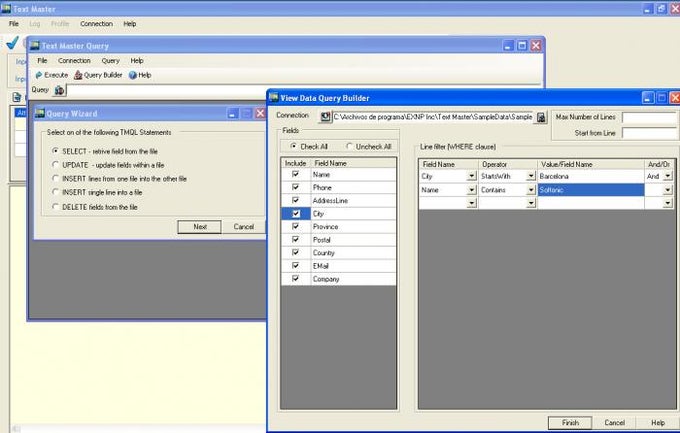The height and width of the screenshot is (433, 680).
Task: Click the Start from Line field
Action: click(649, 133)
